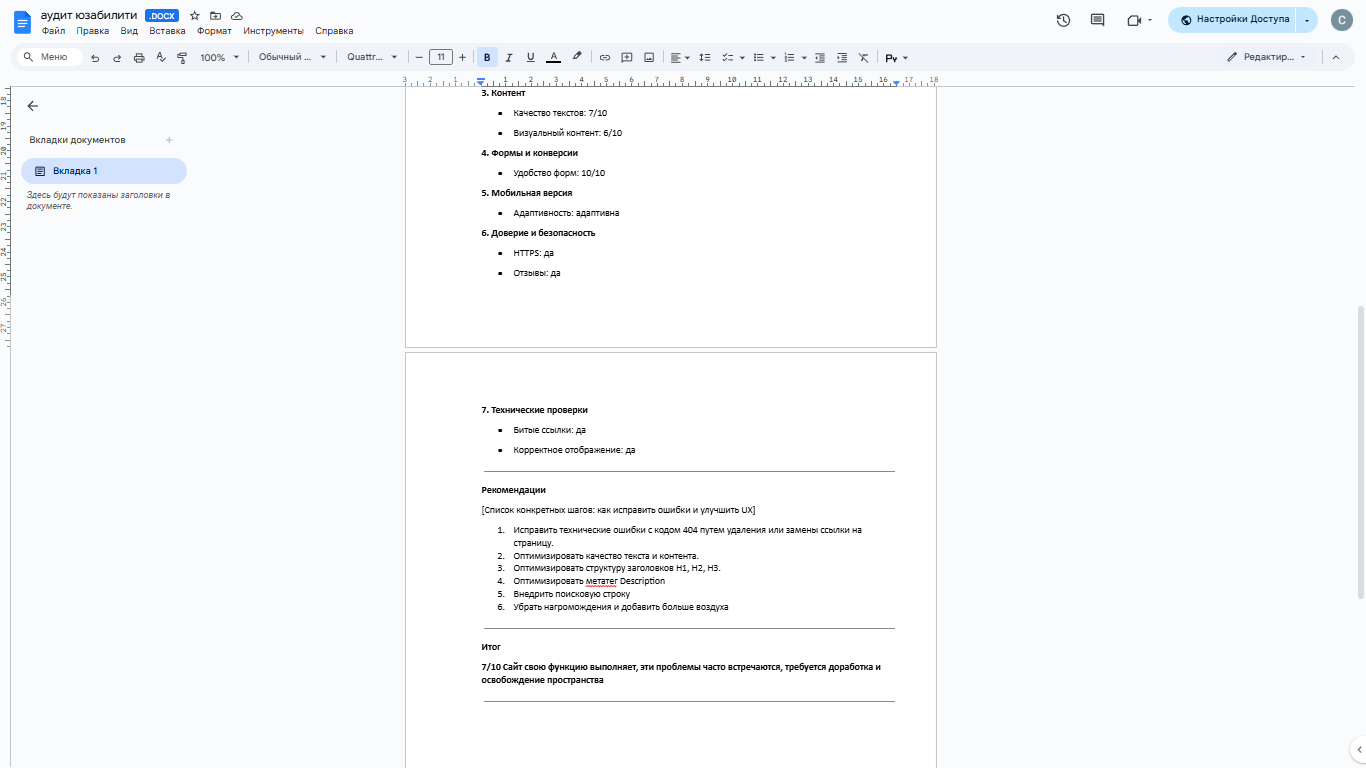
Task: Toggle the checklist button
Action: pyautogui.click(x=728, y=58)
